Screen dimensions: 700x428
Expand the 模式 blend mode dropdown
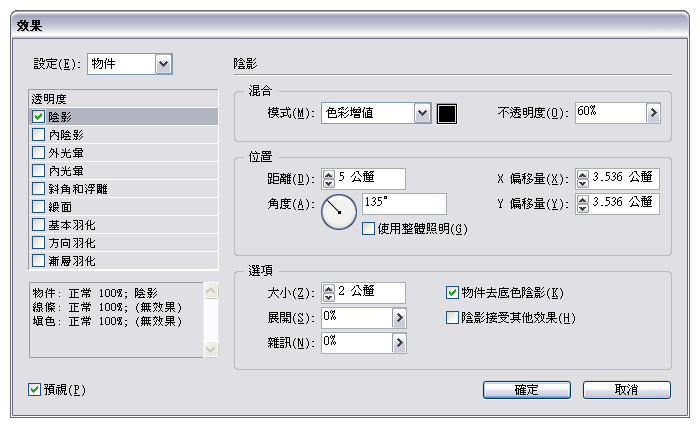(422, 113)
